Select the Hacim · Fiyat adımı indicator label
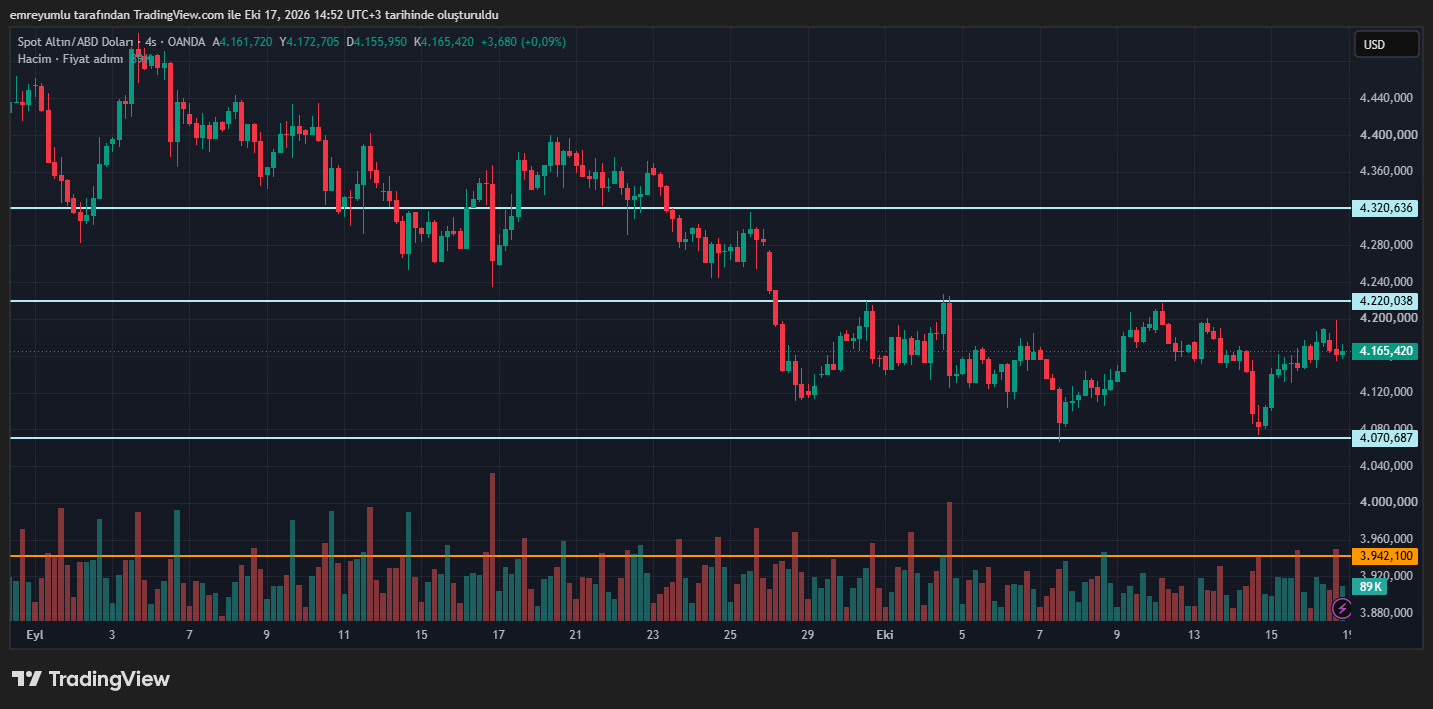 point(70,59)
